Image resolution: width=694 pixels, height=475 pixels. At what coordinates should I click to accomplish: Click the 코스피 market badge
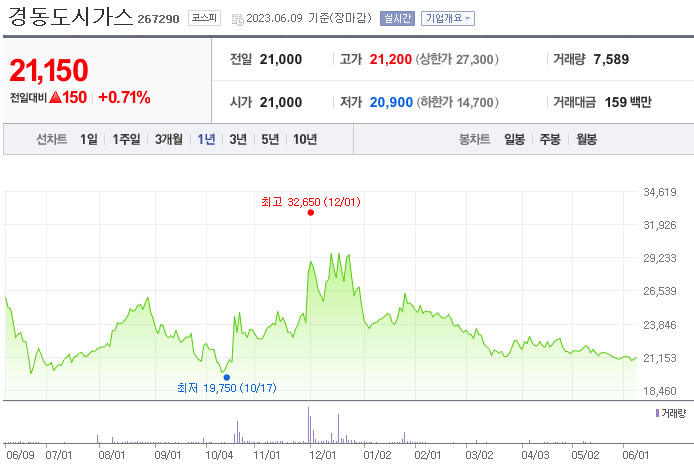(x=204, y=18)
